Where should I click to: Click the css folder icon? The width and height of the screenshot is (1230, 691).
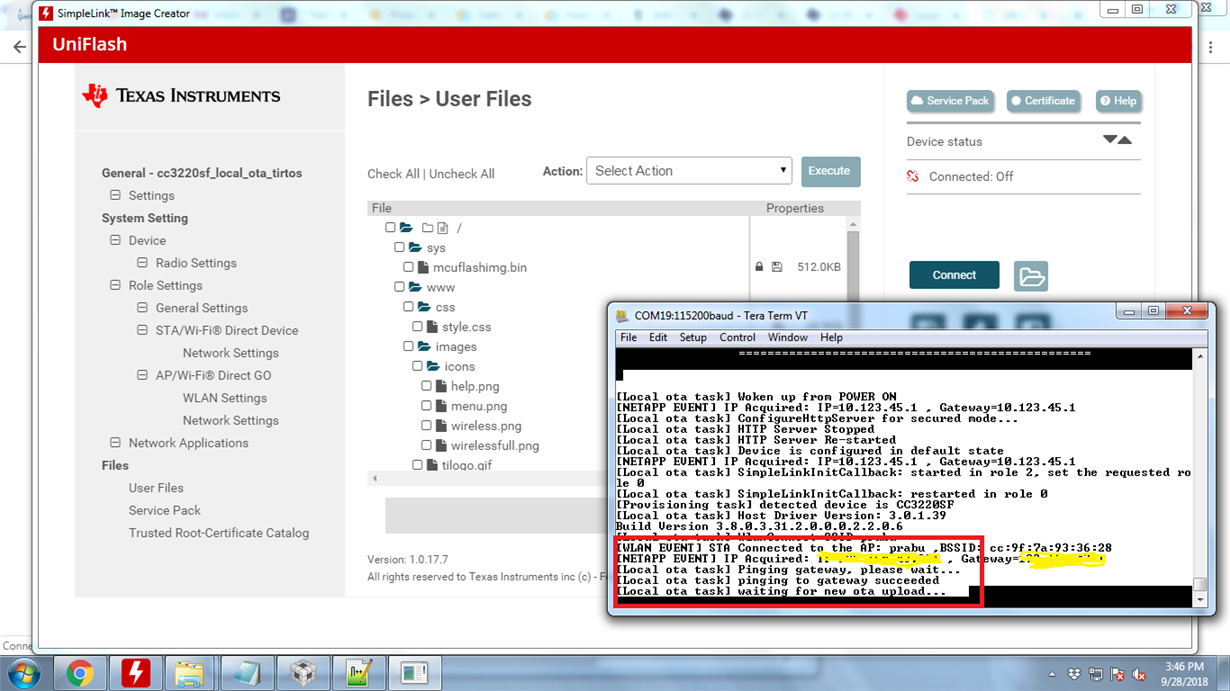[x=424, y=307]
